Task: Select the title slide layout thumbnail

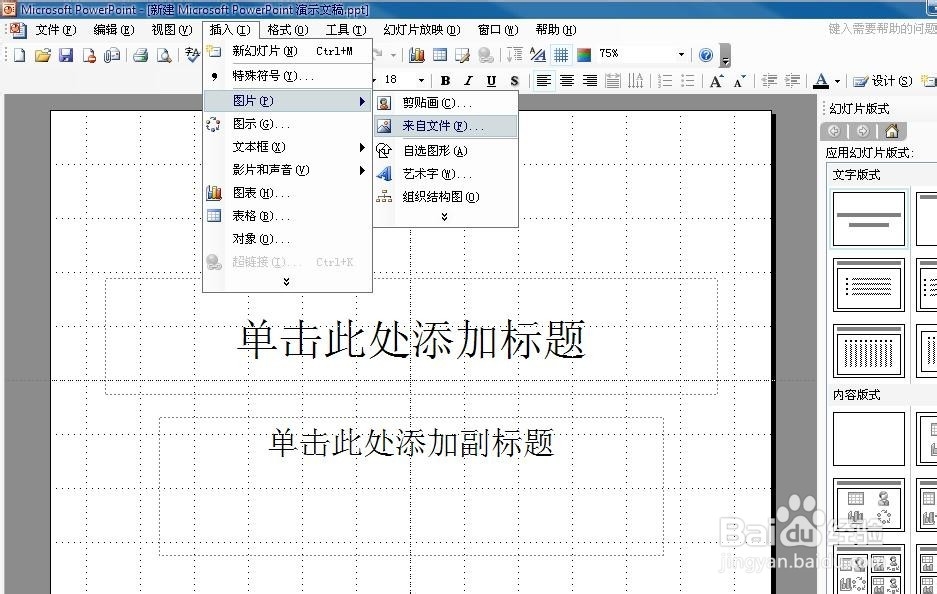Action: click(x=869, y=219)
